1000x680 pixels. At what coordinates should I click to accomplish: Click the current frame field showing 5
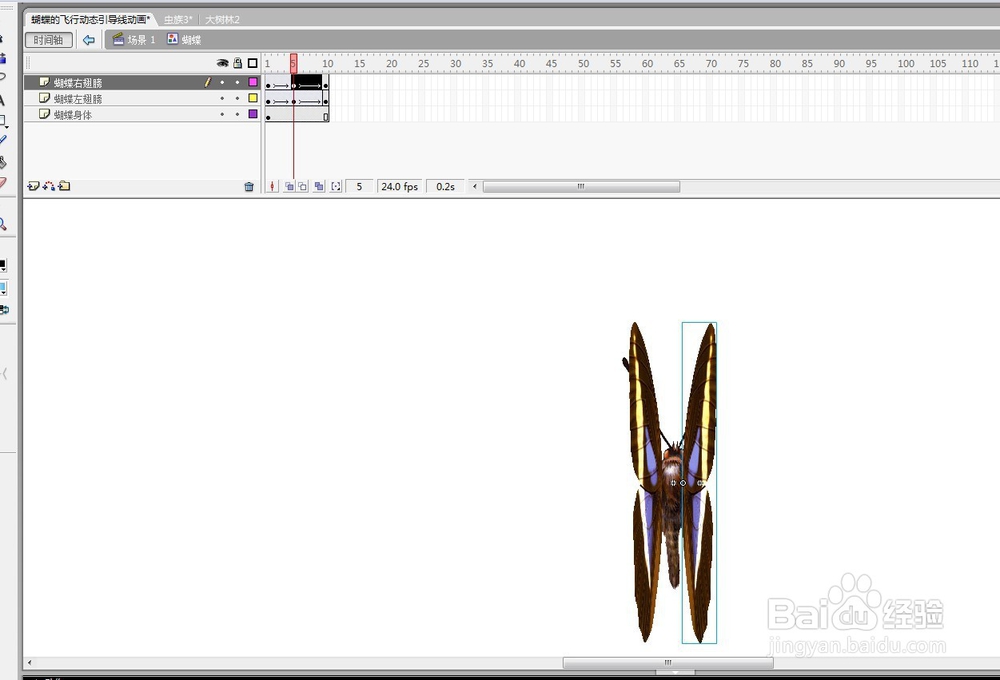point(359,186)
